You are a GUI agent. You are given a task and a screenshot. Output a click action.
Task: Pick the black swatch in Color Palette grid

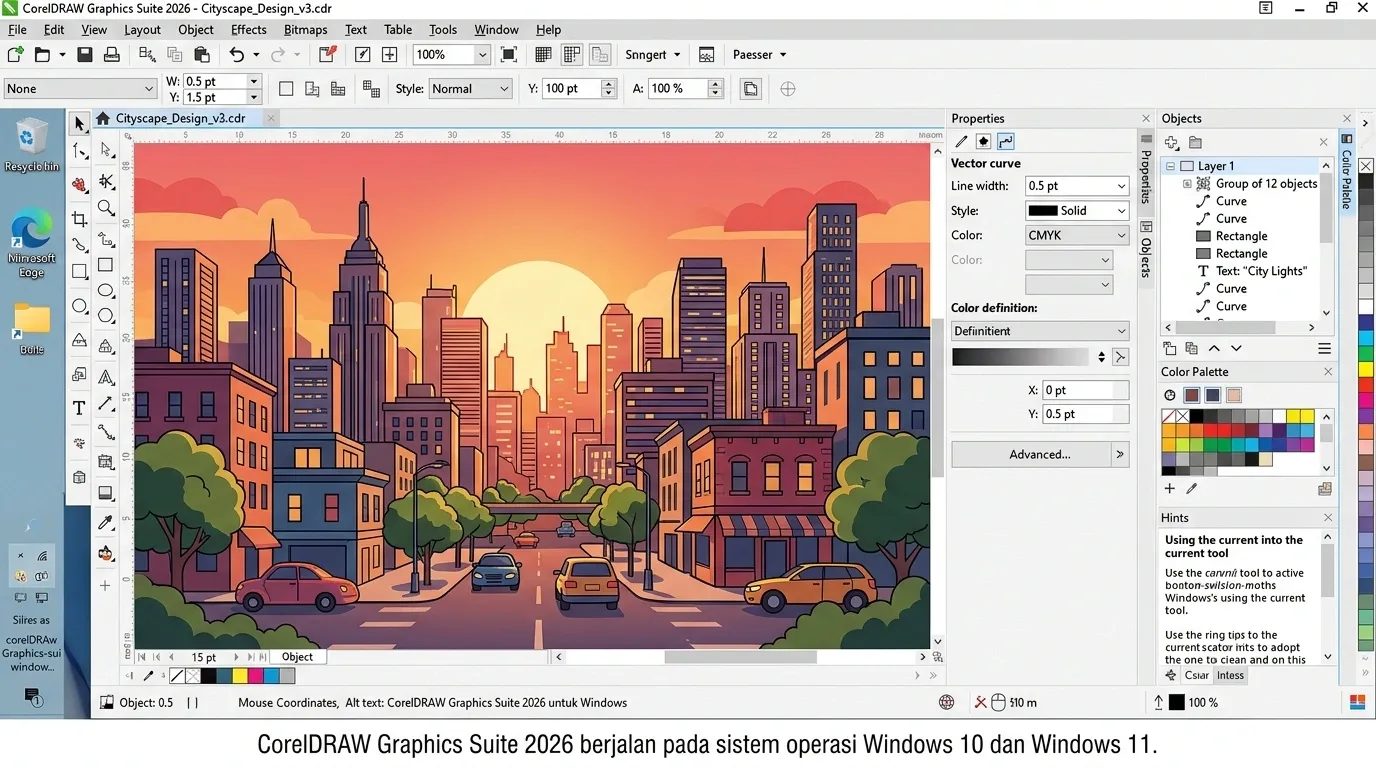1196,417
